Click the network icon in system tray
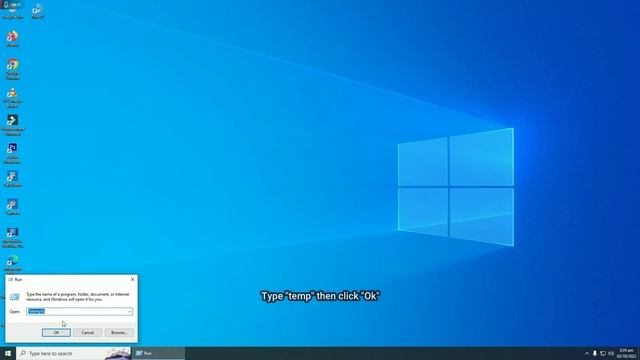Image resolution: width=640 pixels, height=360 pixels. pyautogui.click(x=603, y=353)
